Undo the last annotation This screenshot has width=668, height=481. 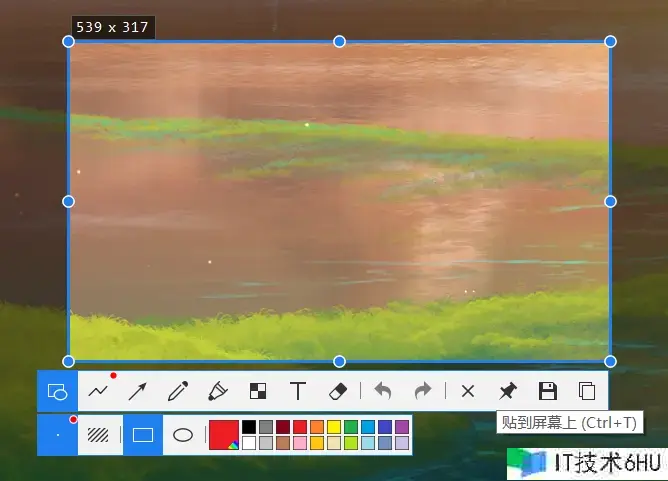[x=382, y=391]
